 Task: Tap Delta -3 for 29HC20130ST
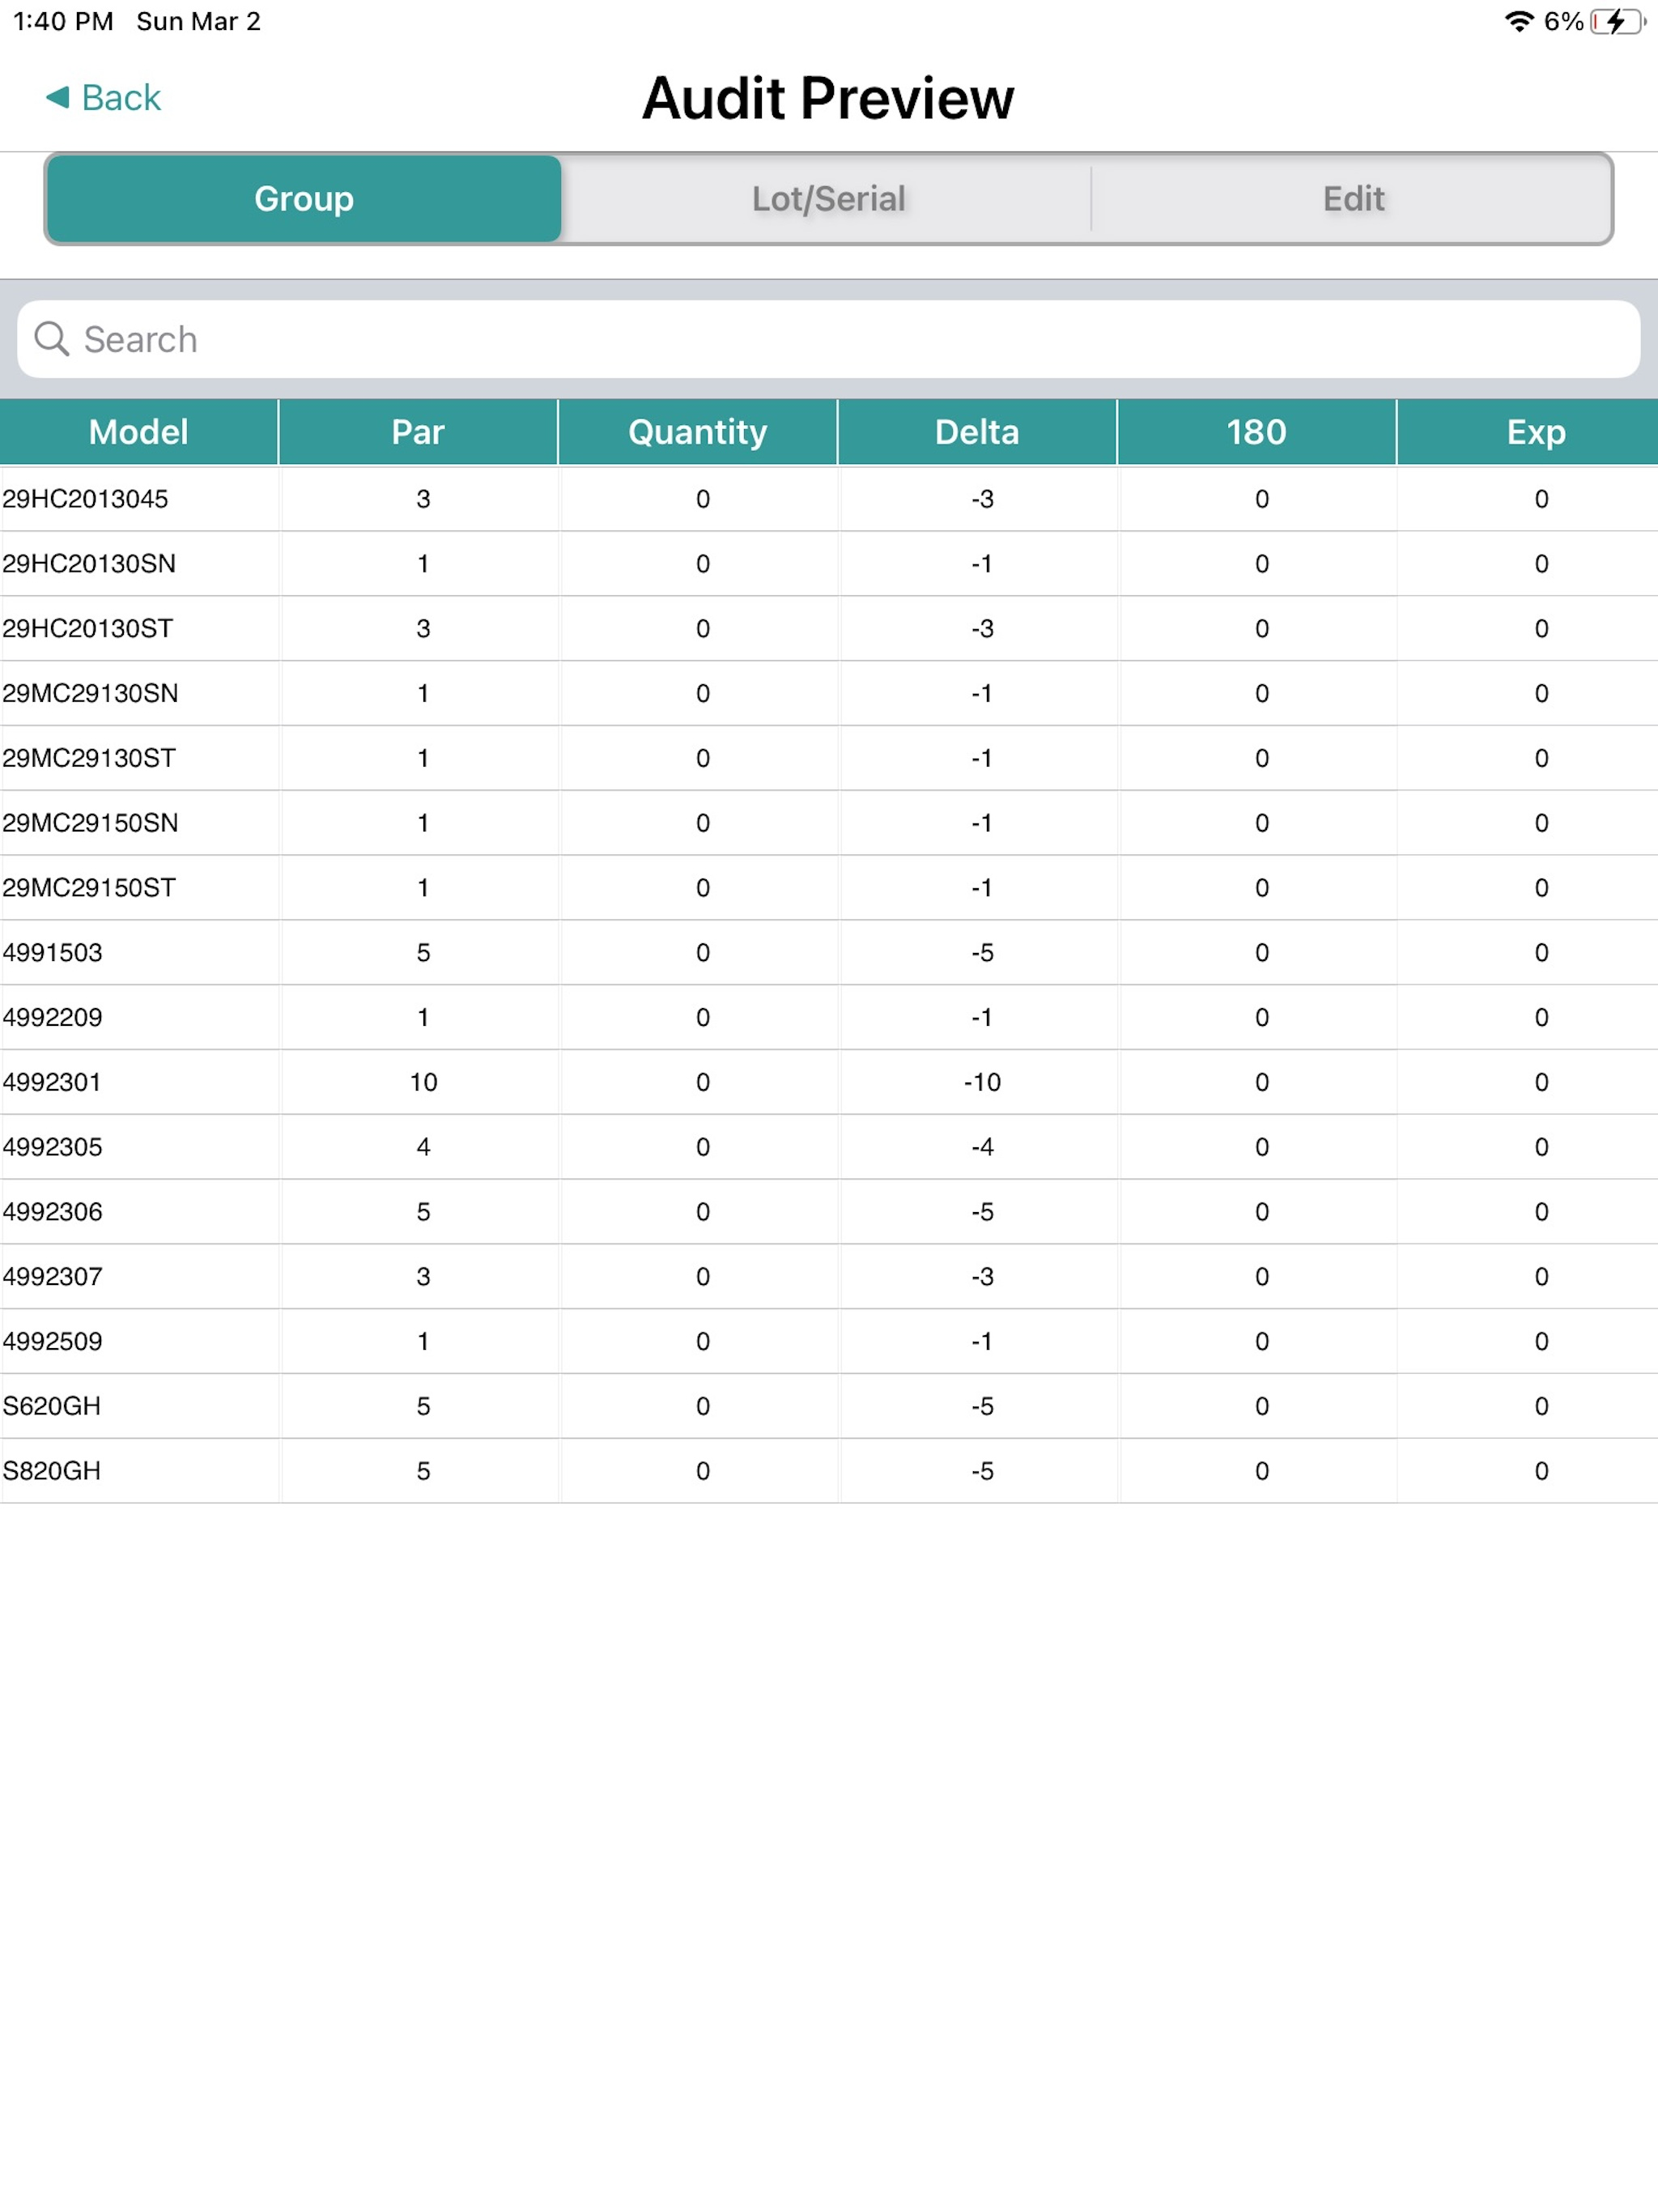pos(982,629)
